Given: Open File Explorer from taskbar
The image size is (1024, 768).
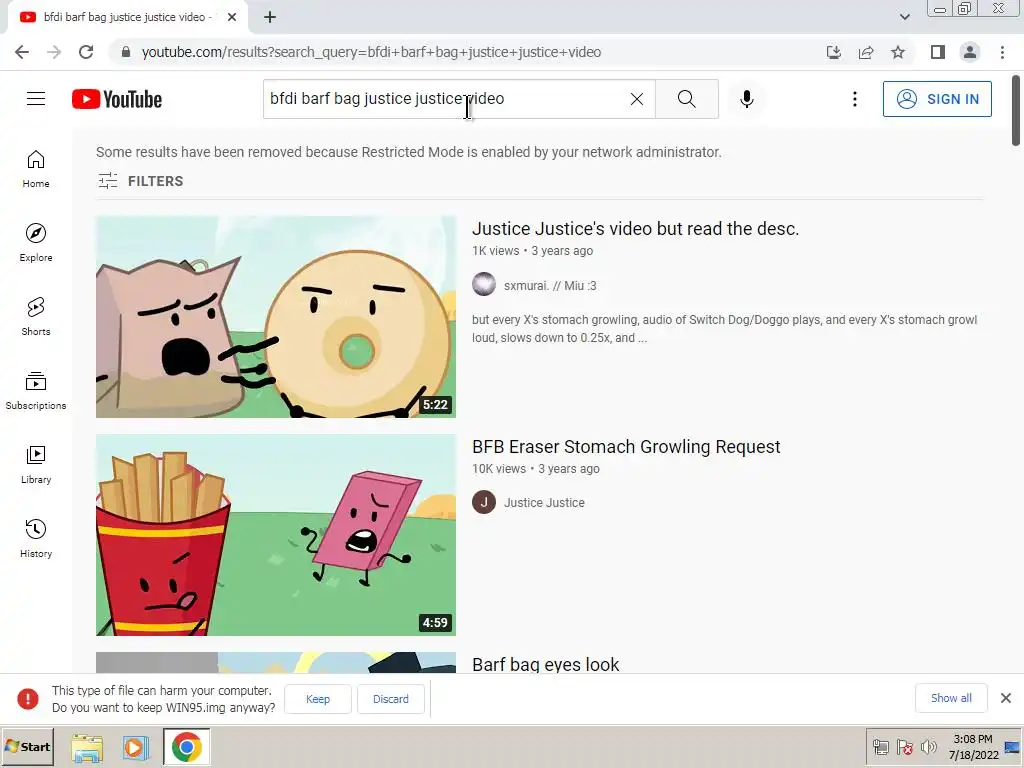Looking at the screenshot, I should 87,747.
